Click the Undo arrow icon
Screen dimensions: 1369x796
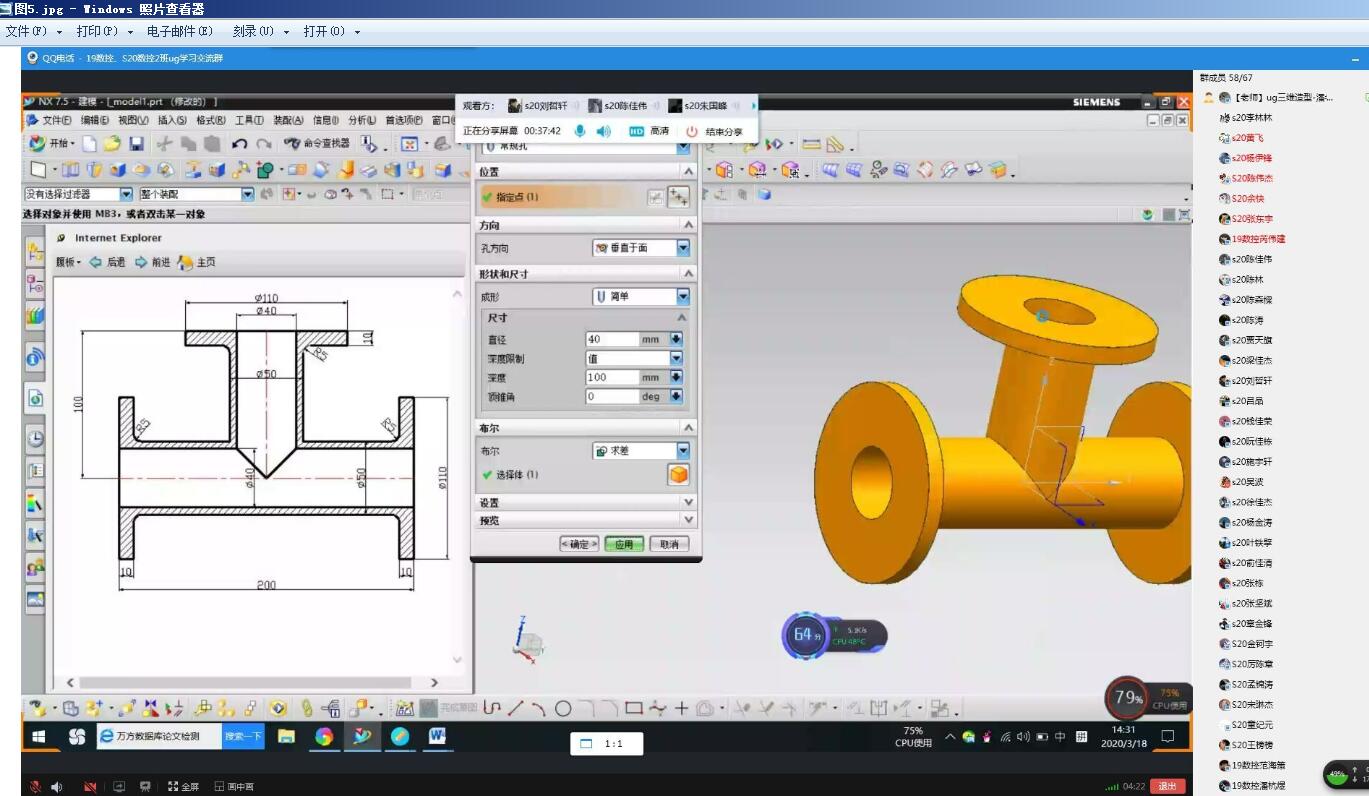click(x=240, y=144)
